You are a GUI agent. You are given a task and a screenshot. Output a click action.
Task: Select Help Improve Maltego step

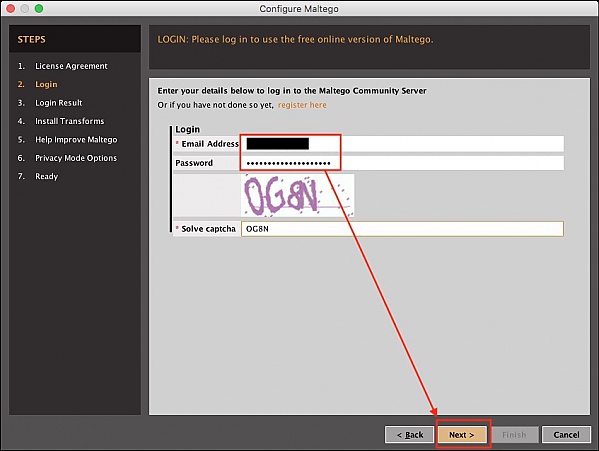(x=76, y=139)
